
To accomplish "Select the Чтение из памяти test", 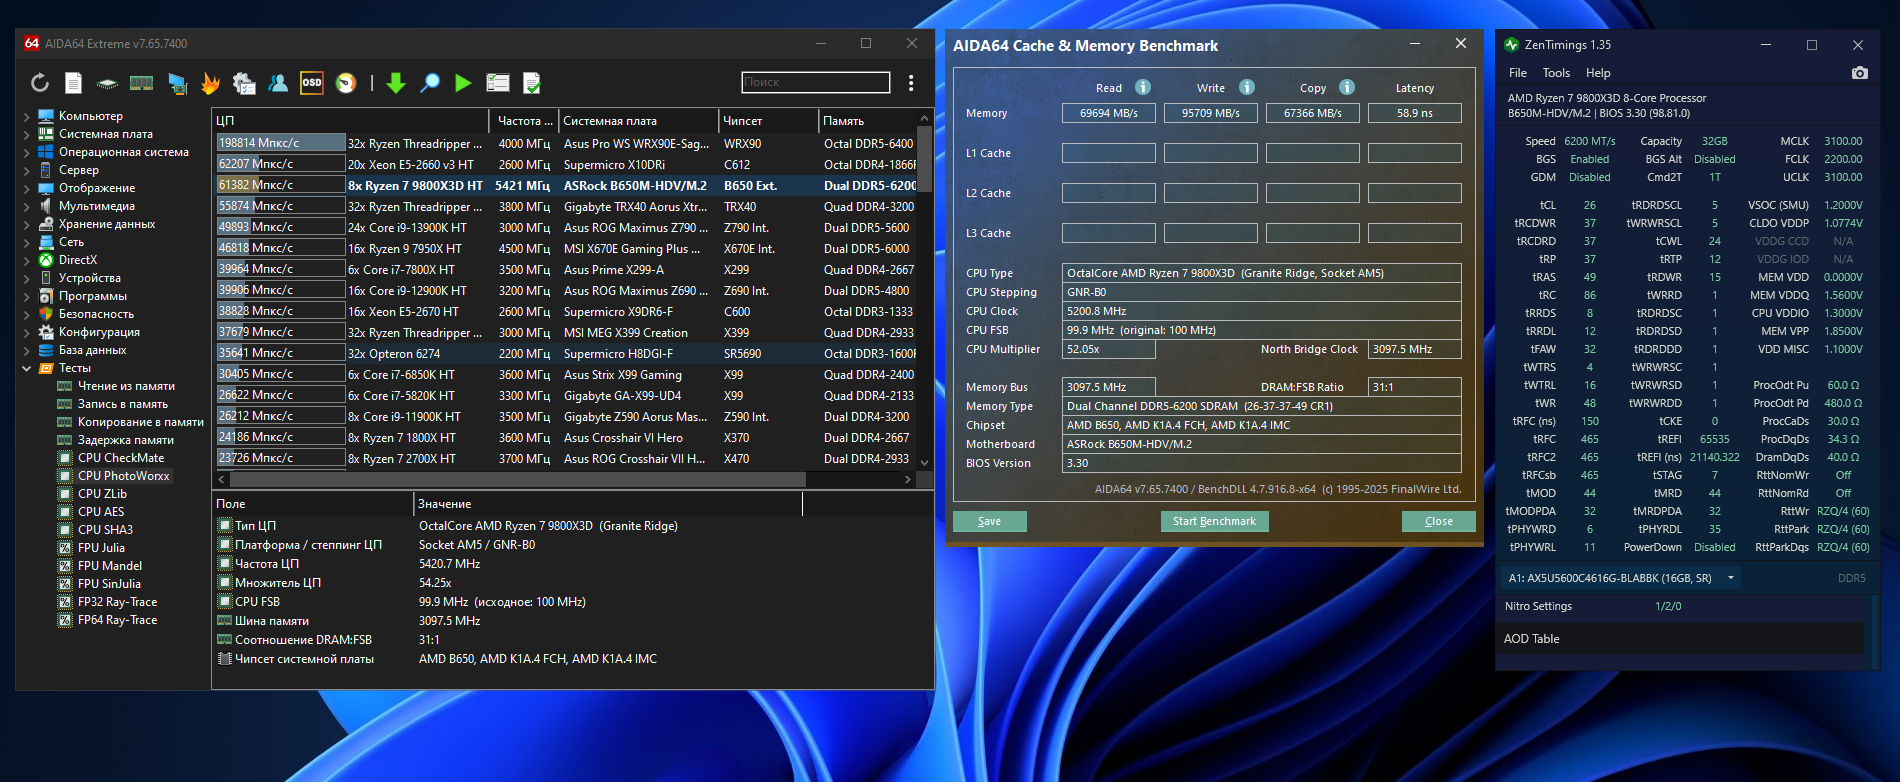I will click(x=126, y=386).
